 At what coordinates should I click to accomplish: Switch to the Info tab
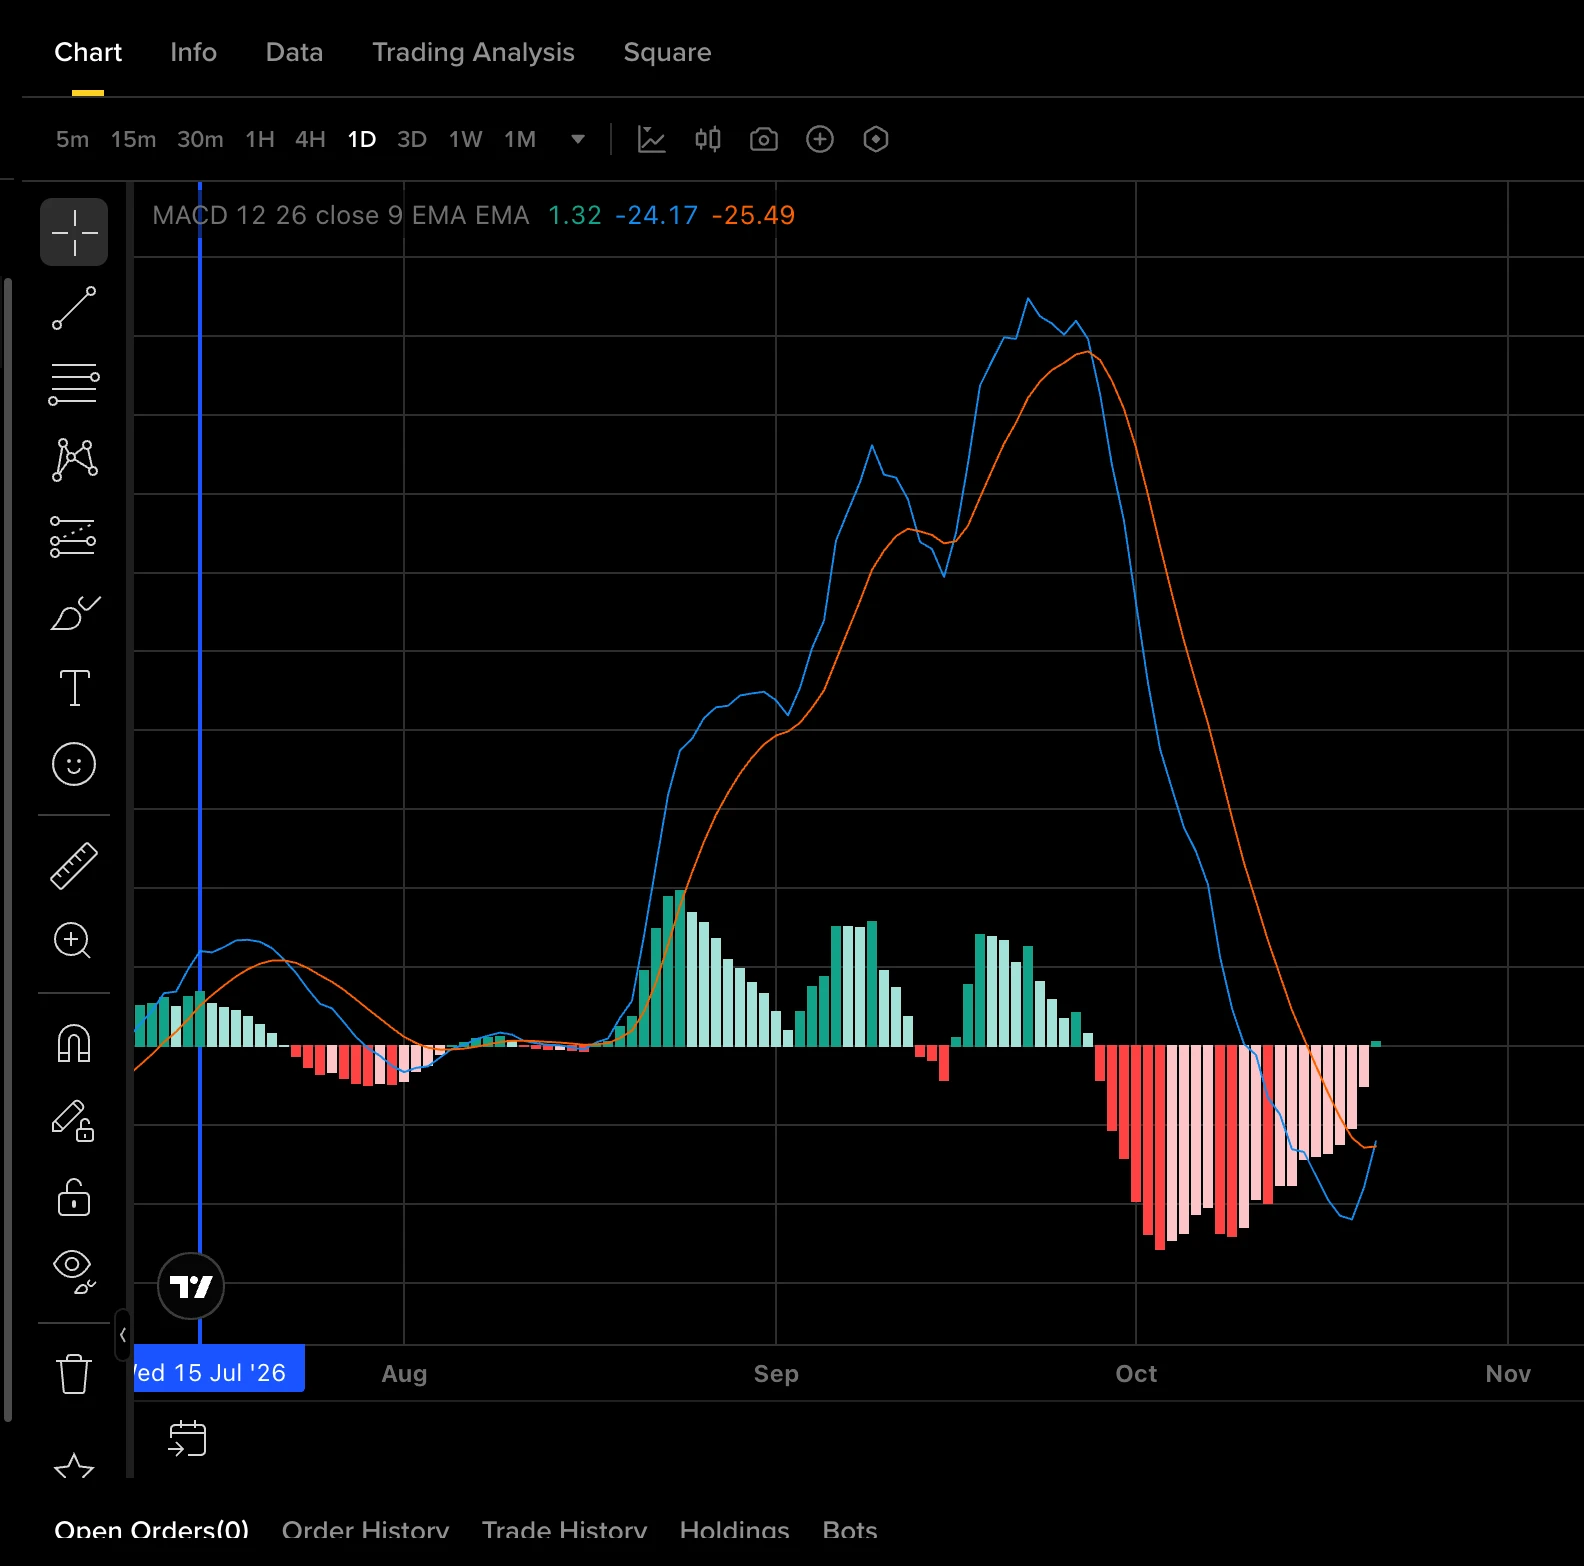[193, 52]
